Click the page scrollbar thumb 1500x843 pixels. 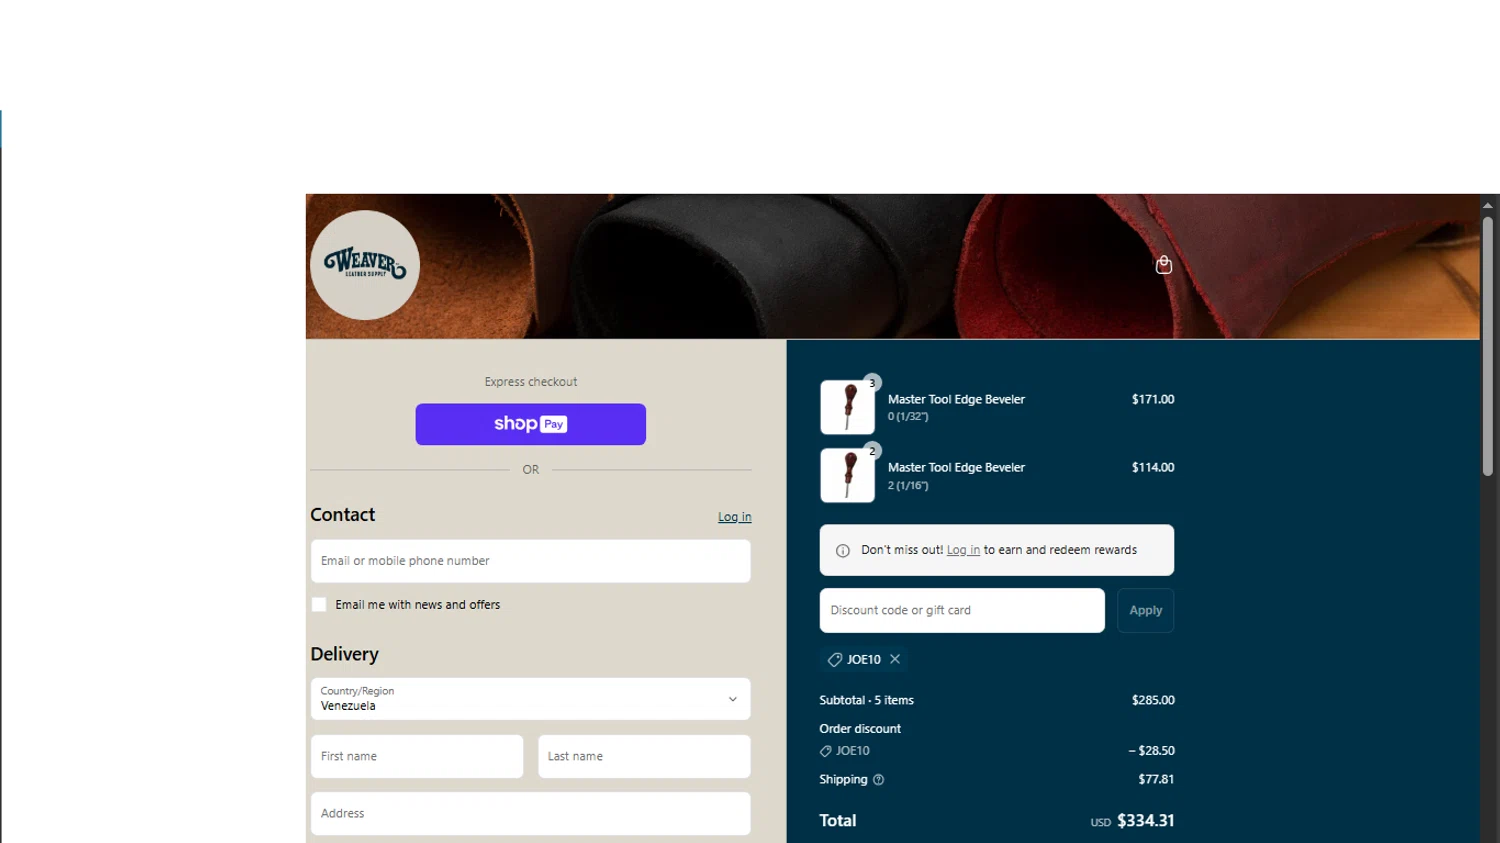[x=1488, y=345]
